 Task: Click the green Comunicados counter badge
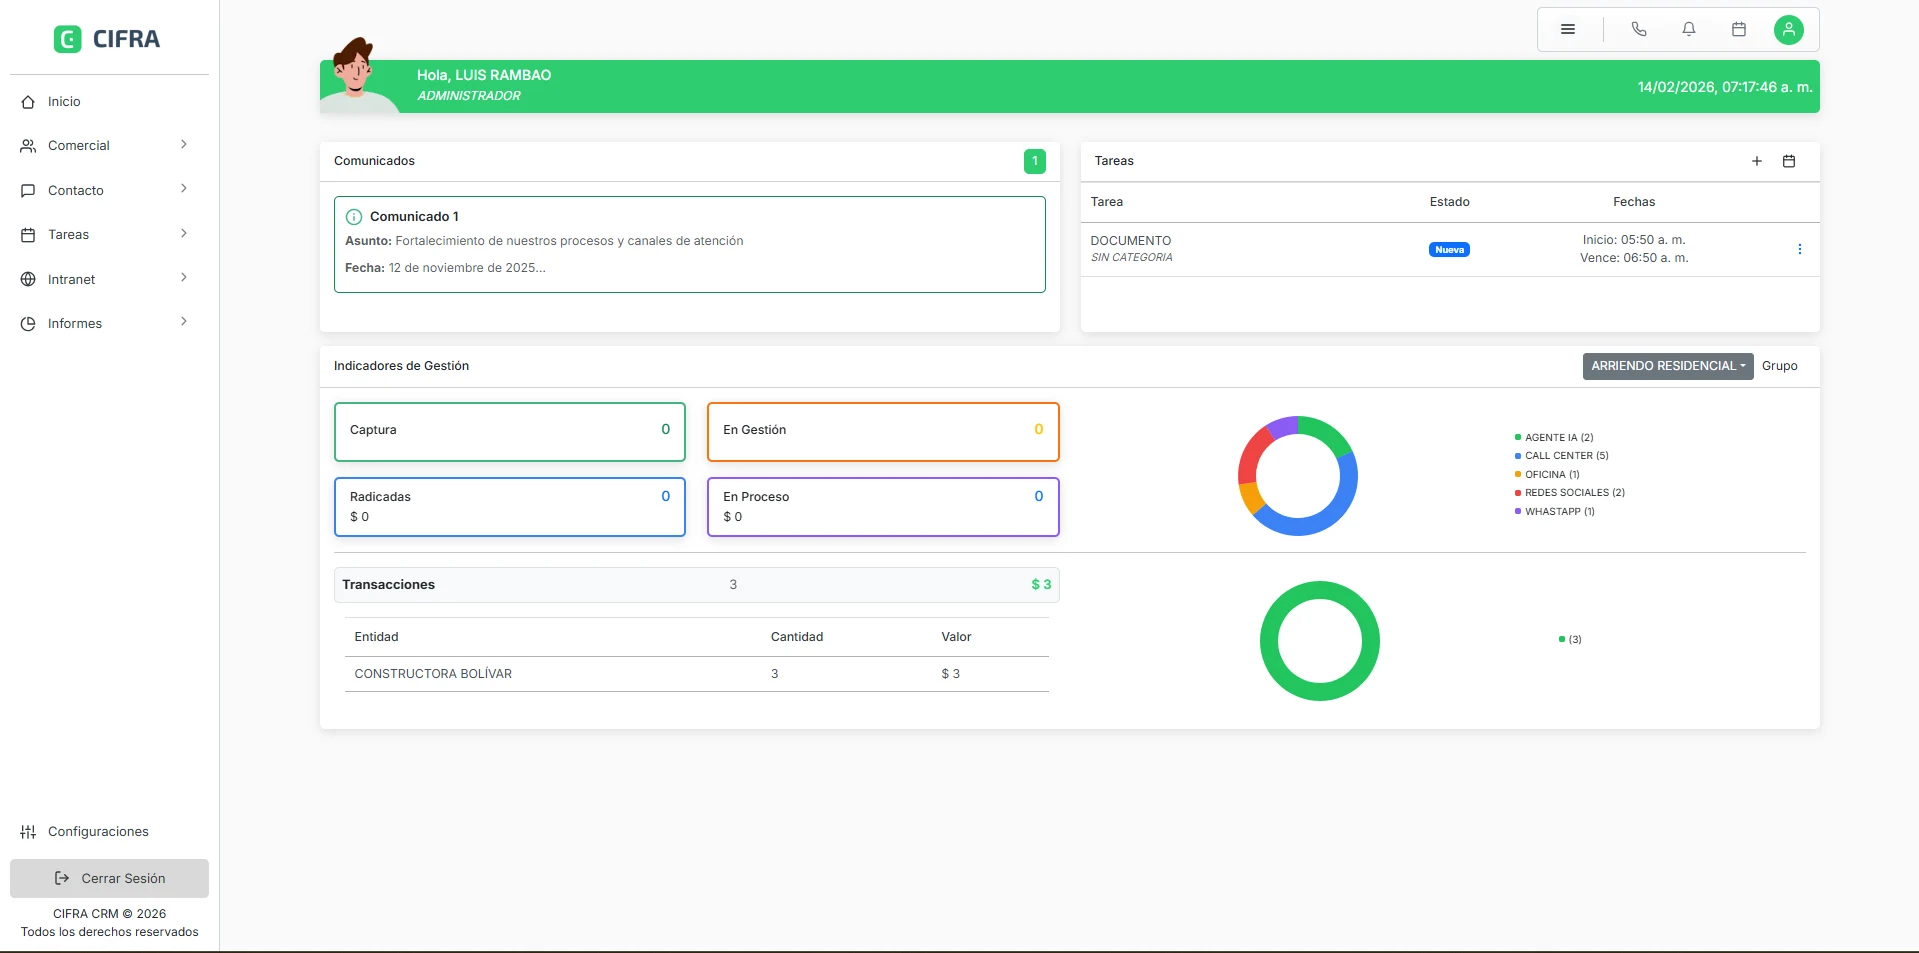point(1034,161)
